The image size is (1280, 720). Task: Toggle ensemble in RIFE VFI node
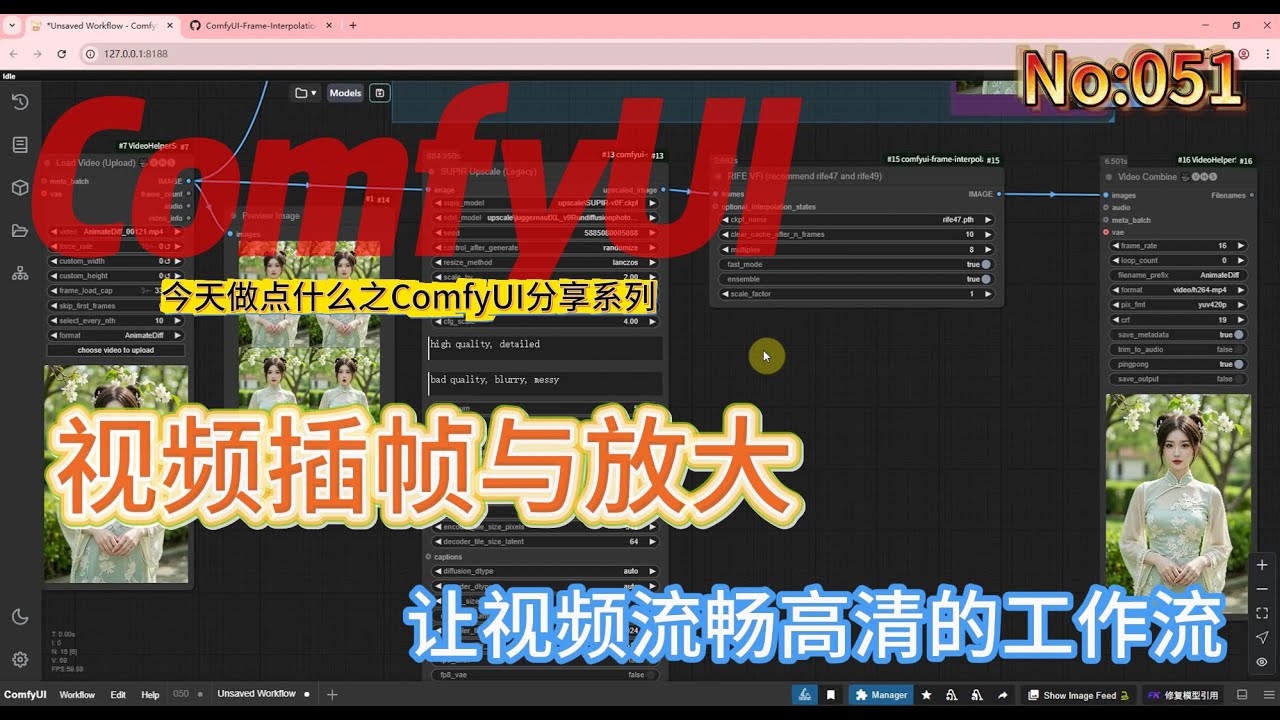pyautogui.click(x=856, y=279)
